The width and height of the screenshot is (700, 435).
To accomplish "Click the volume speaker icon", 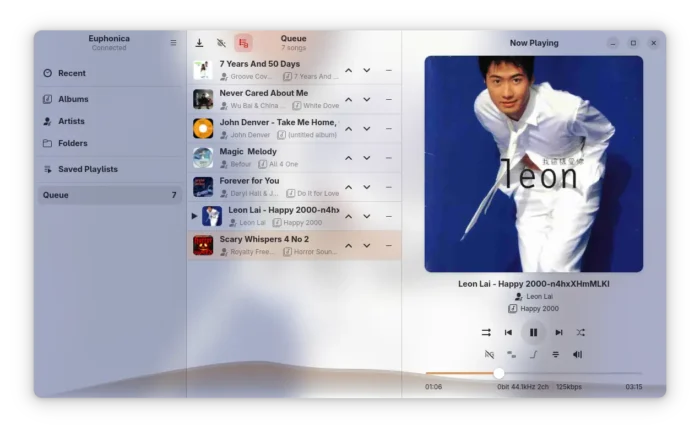I will [577, 354].
